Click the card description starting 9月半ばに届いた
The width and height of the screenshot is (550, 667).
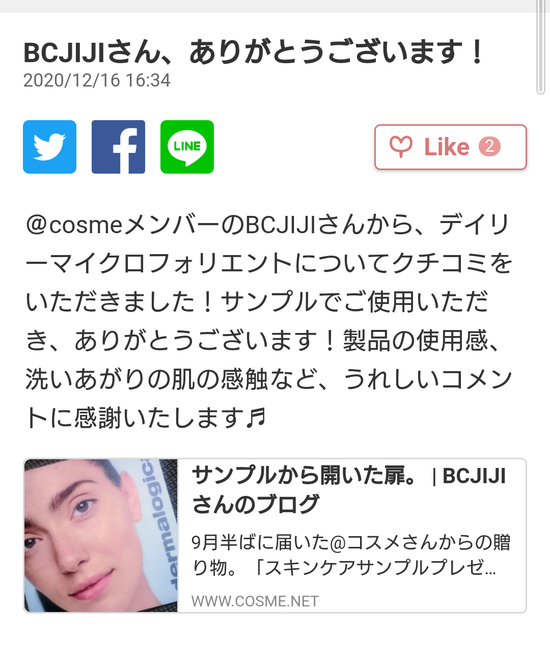pyautogui.click(x=351, y=555)
